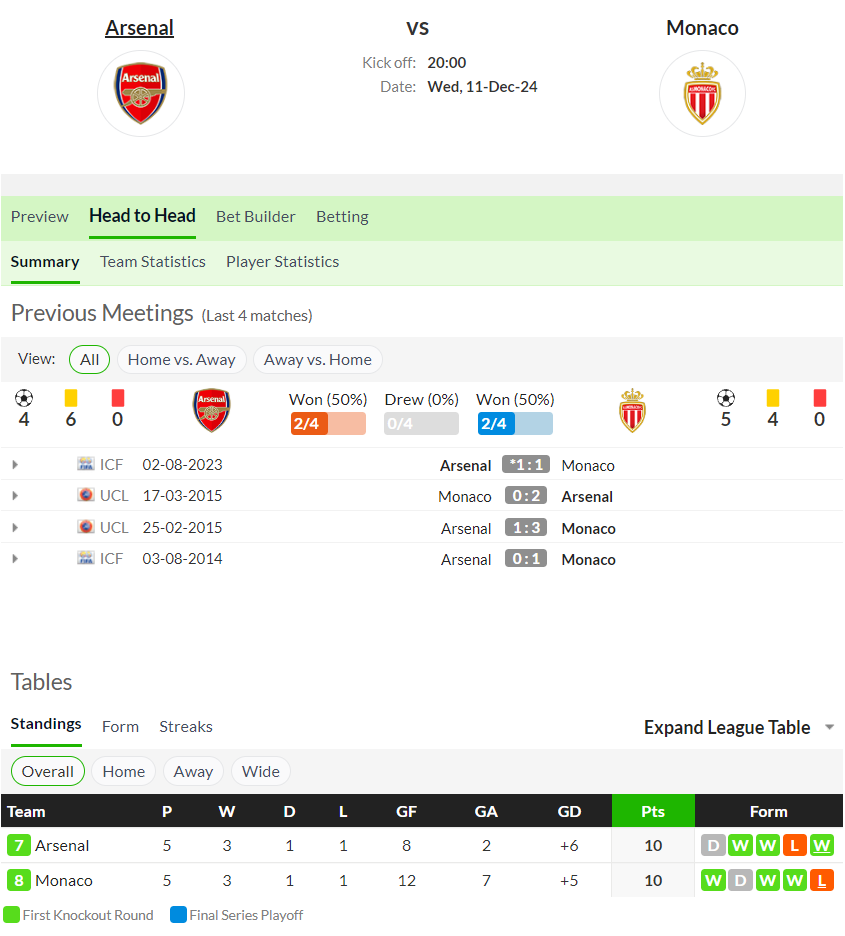Open the Expand League Table dropdown
The height and width of the screenshot is (936, 845).
739,727
